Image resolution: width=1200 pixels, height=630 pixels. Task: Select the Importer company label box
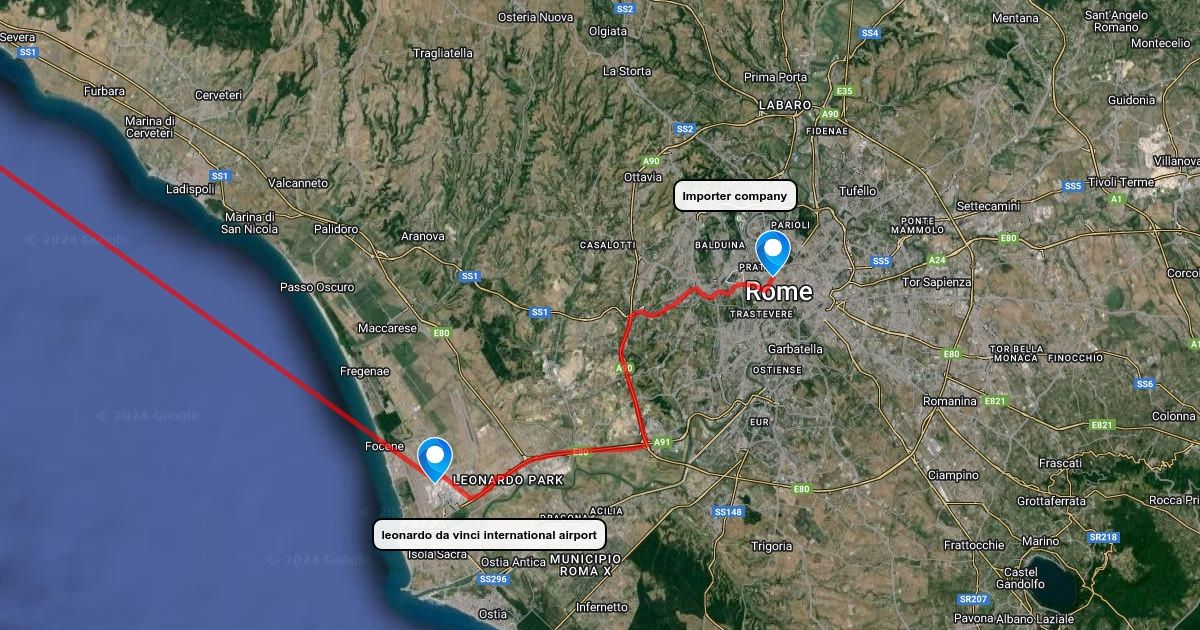735,196
